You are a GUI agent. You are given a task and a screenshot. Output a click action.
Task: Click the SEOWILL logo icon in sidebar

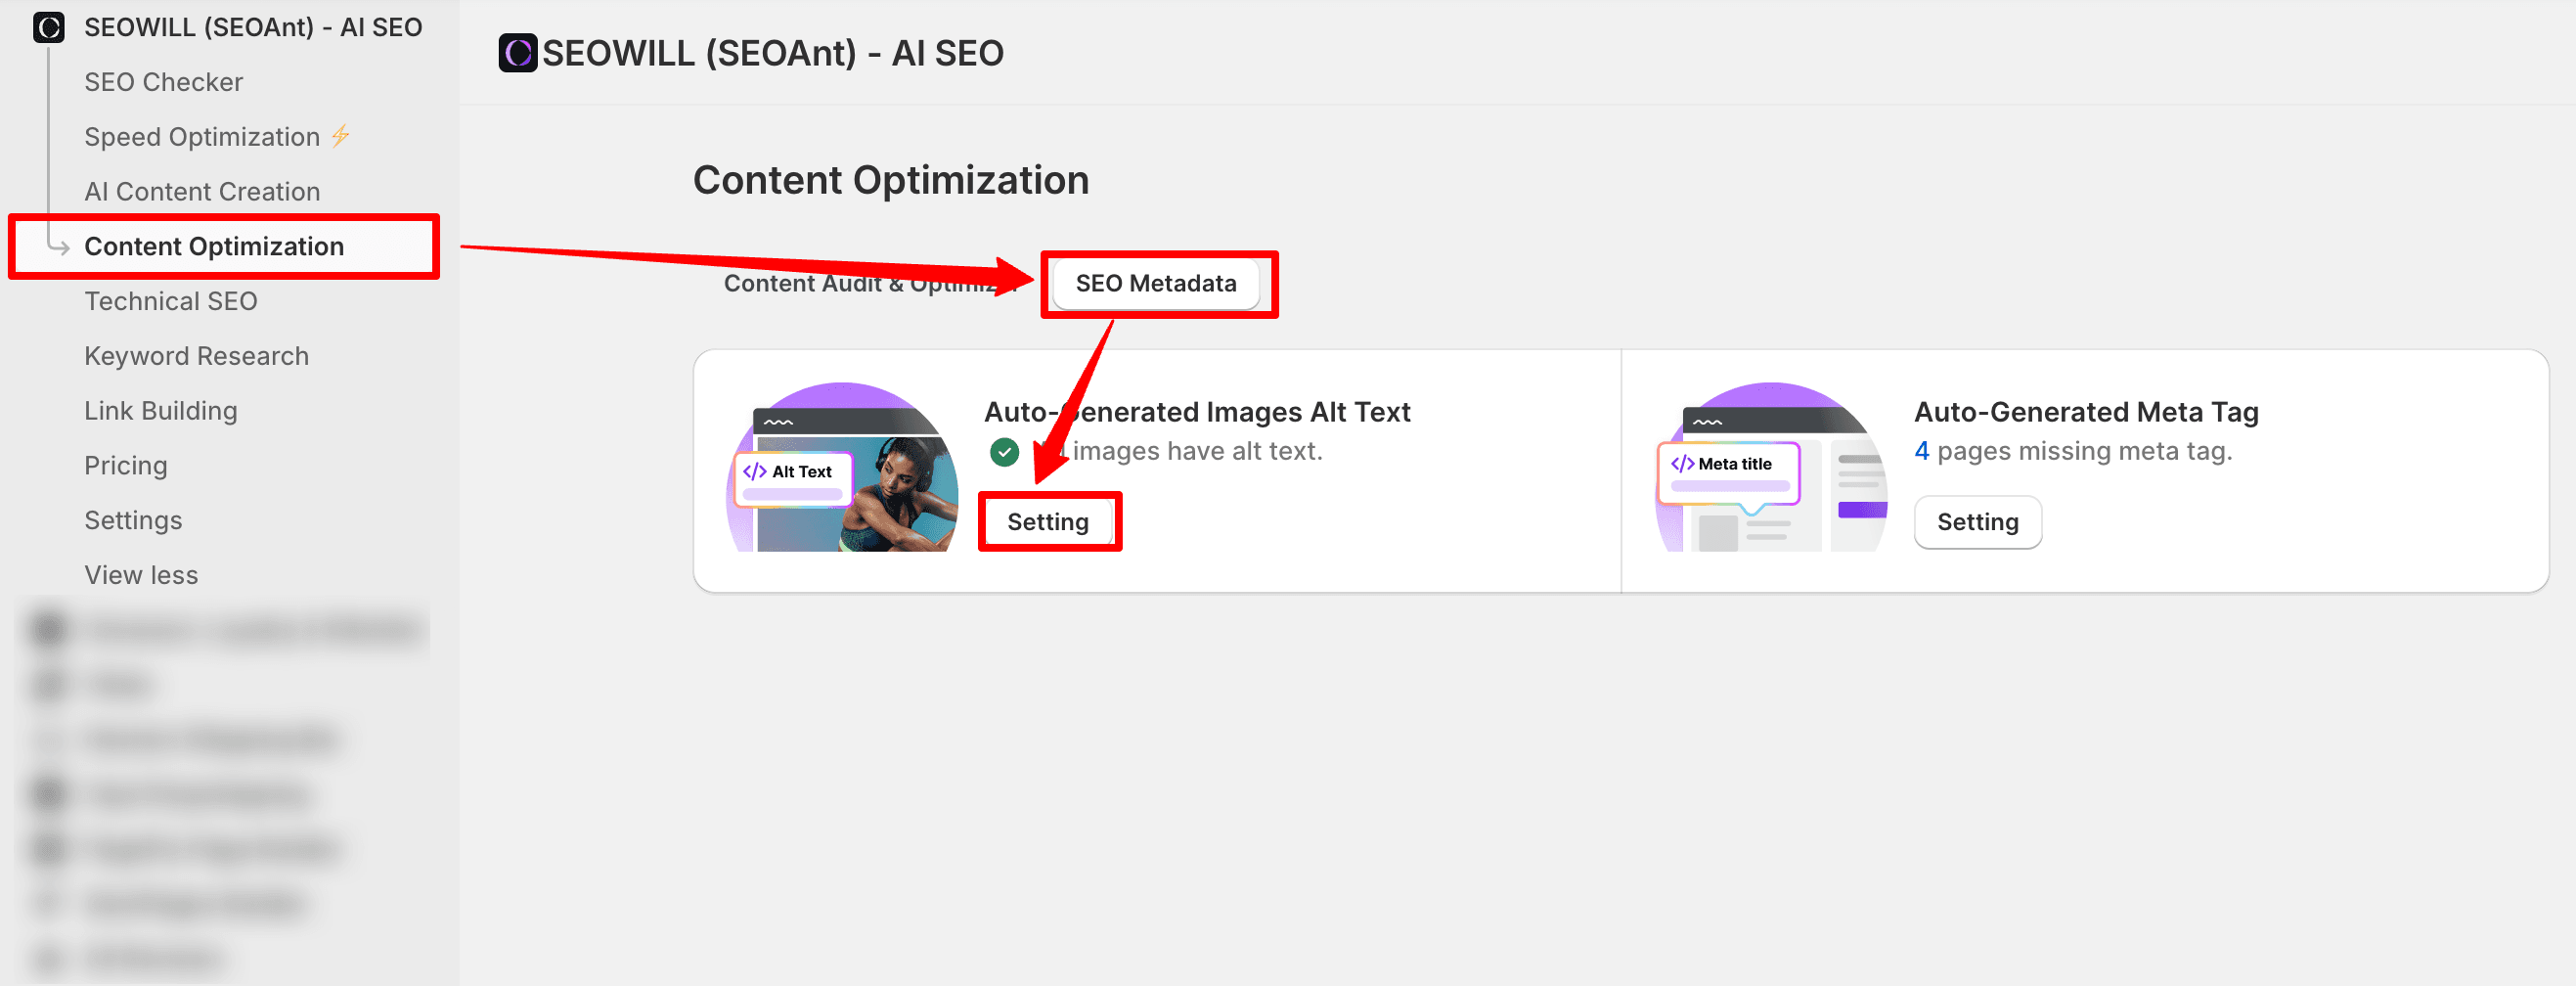48,27
